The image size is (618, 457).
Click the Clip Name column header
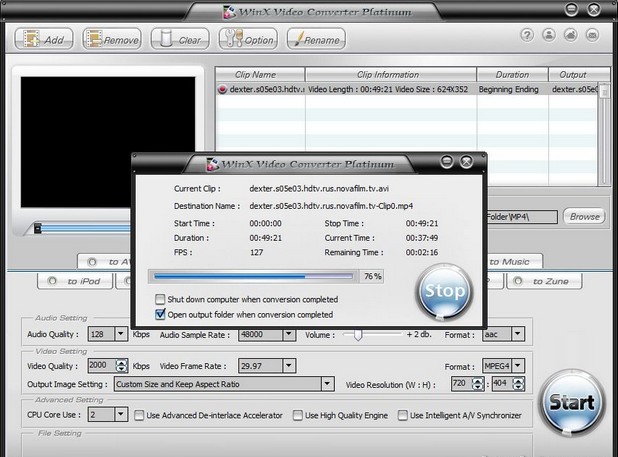[x=260, y=74]
